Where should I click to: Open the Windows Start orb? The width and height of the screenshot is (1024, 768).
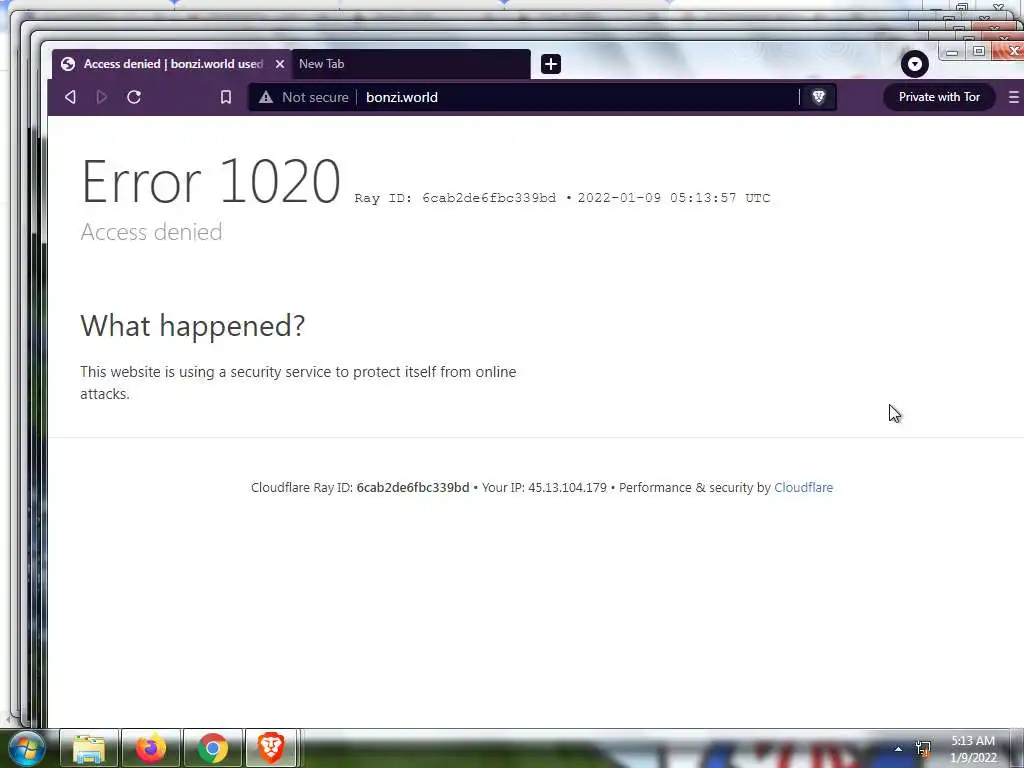(26, 748)
